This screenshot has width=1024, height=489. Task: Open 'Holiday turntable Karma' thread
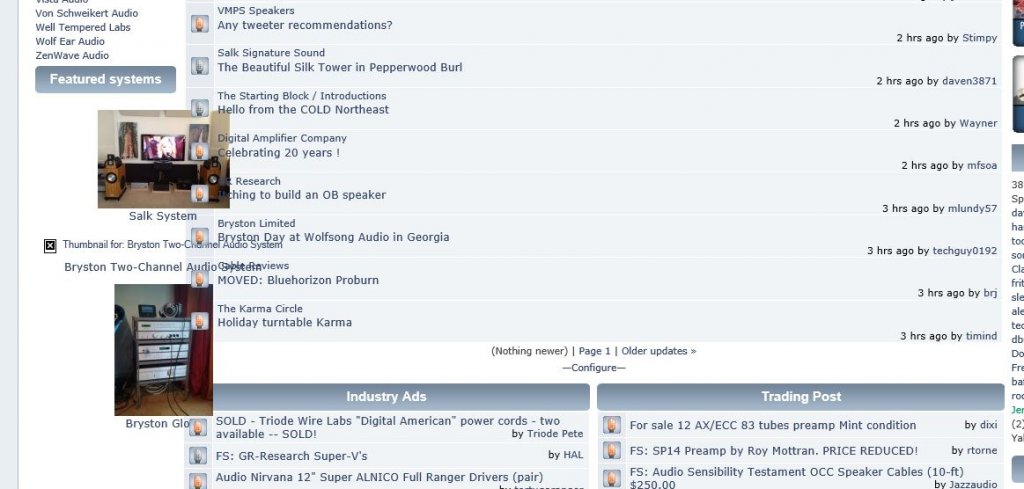click(285, 323)
